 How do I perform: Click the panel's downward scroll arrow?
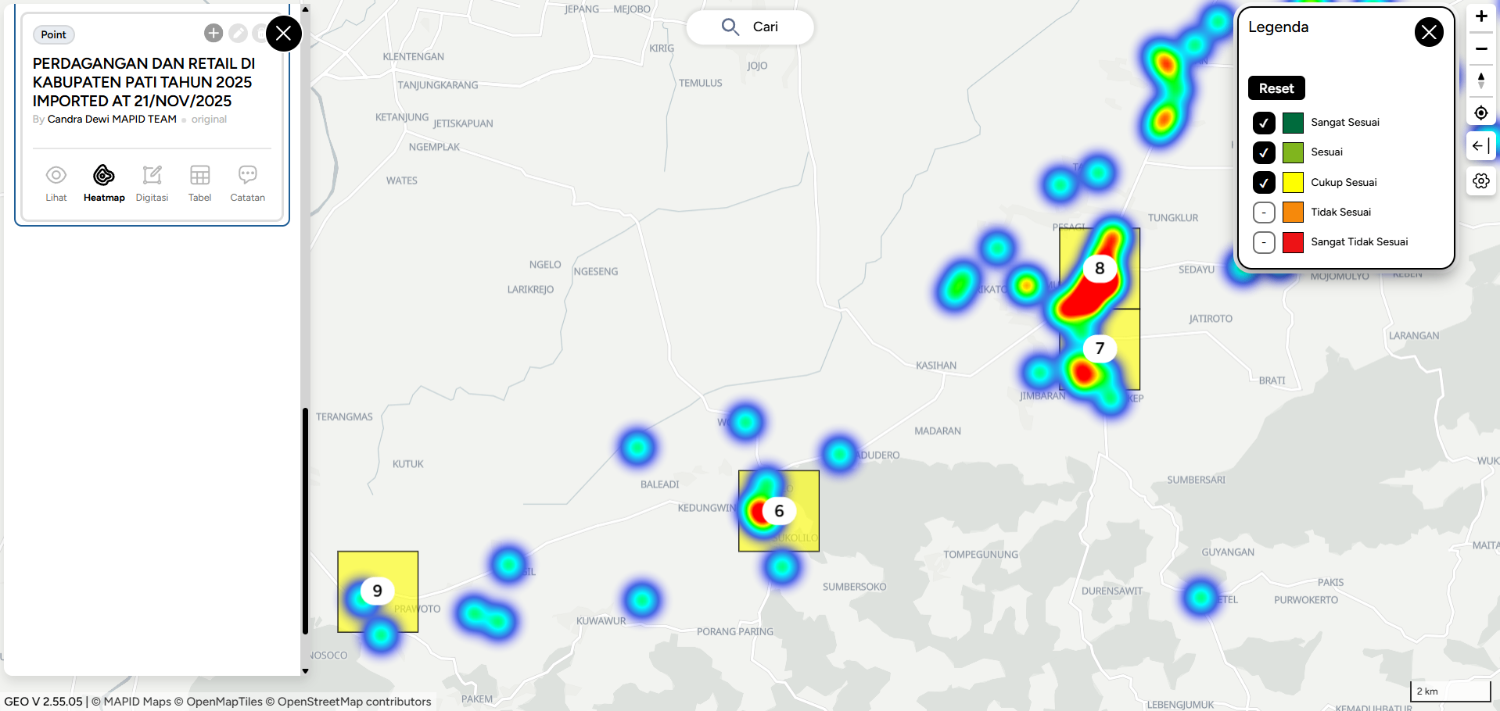coord(304,671)
